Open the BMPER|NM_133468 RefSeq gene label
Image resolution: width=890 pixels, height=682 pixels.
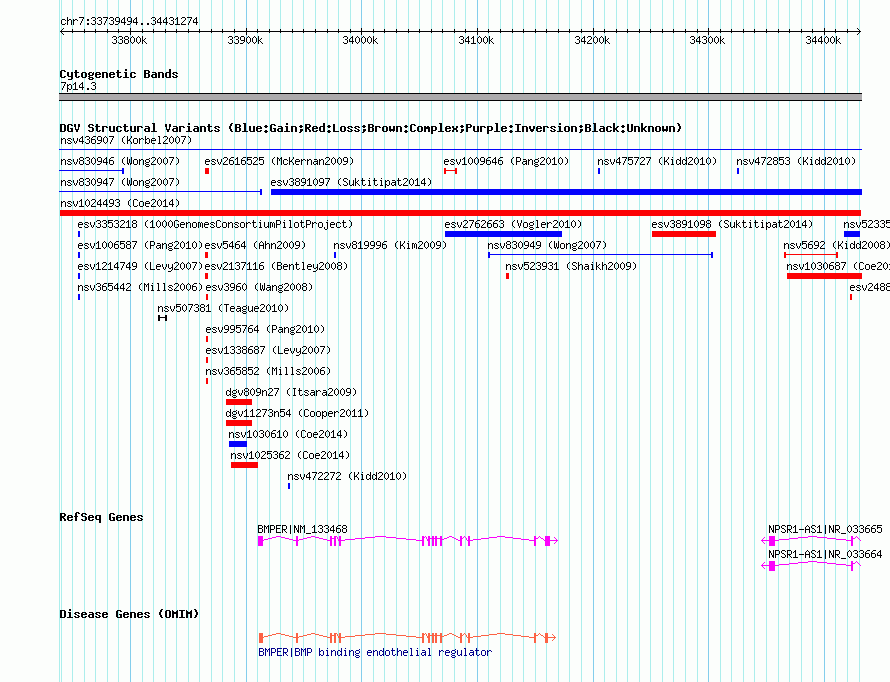pos(303,529)
